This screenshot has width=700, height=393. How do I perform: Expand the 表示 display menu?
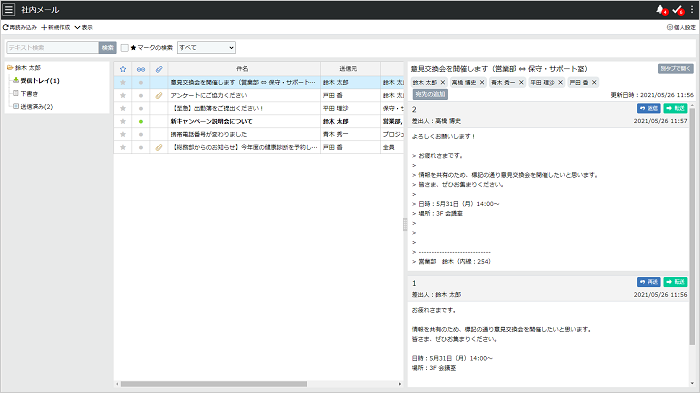point(83,27)
